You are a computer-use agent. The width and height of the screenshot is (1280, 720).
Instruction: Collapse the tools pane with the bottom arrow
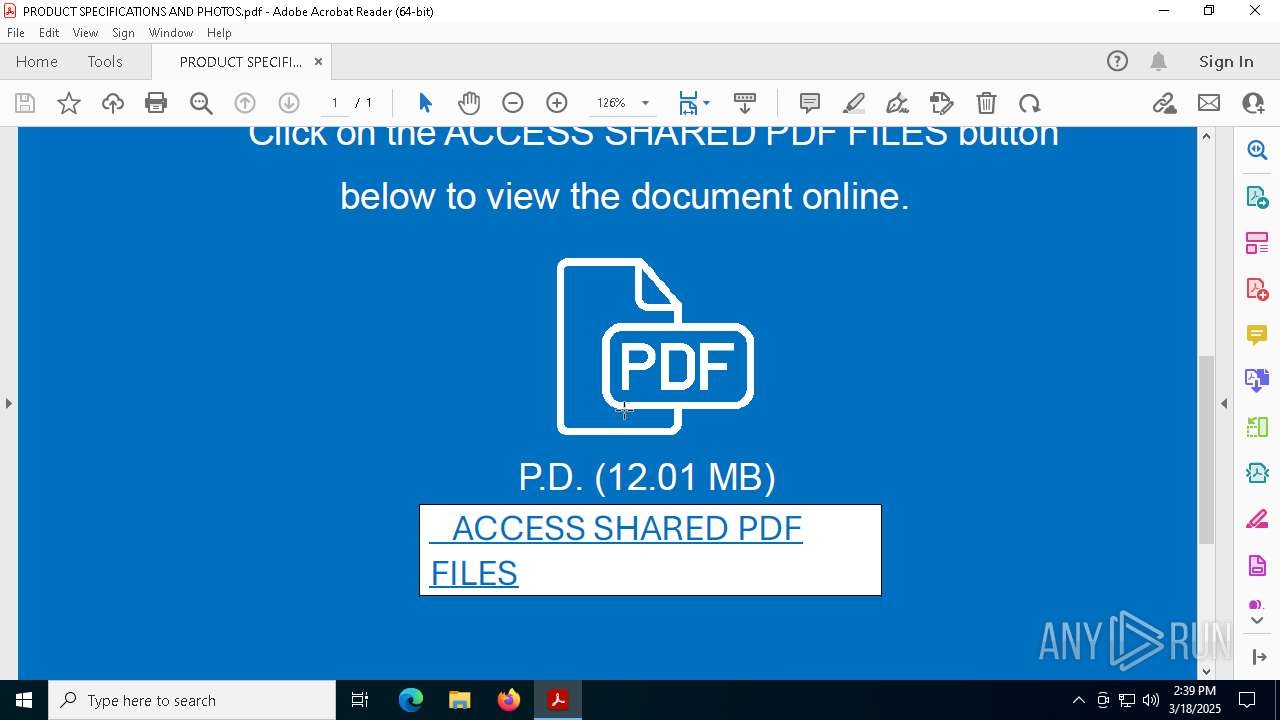pos(1257,657)
